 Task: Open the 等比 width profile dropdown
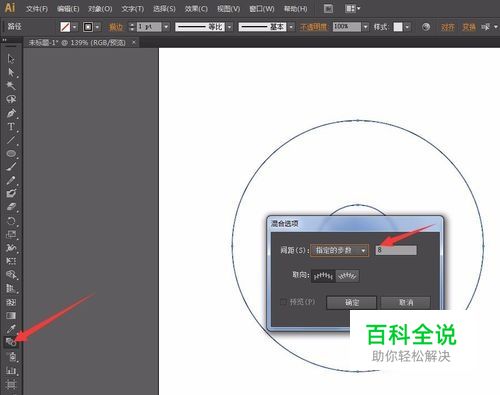pyautogui.click(x=230, y=27)
